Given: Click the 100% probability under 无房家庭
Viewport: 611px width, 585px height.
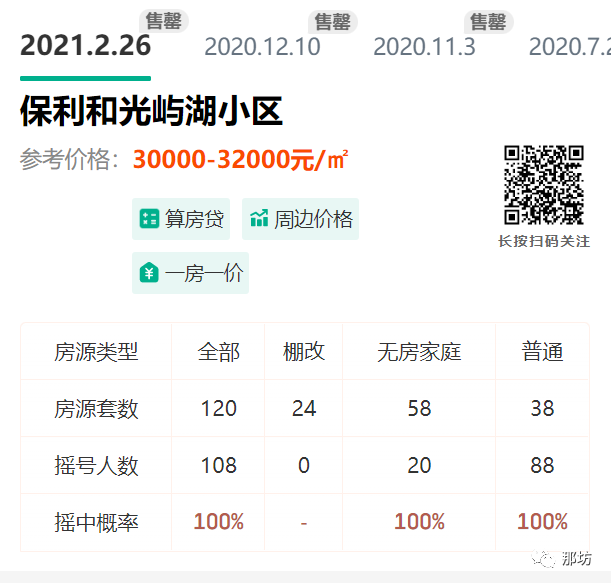Looking at the screenshot, I should click(419, 521).
